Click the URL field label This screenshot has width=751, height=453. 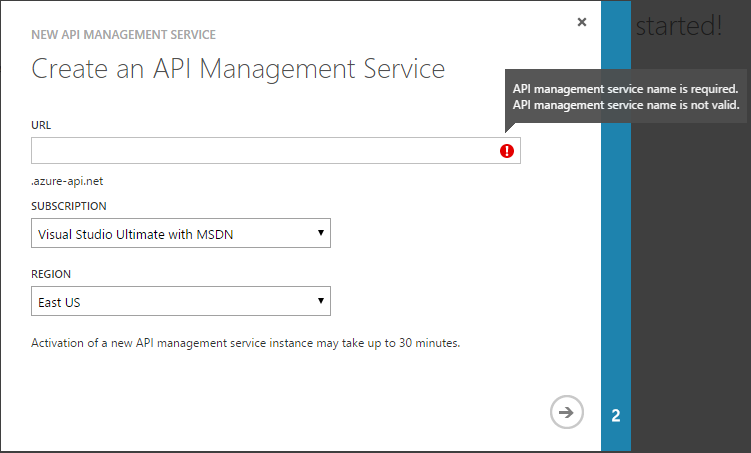coord(41,125)
